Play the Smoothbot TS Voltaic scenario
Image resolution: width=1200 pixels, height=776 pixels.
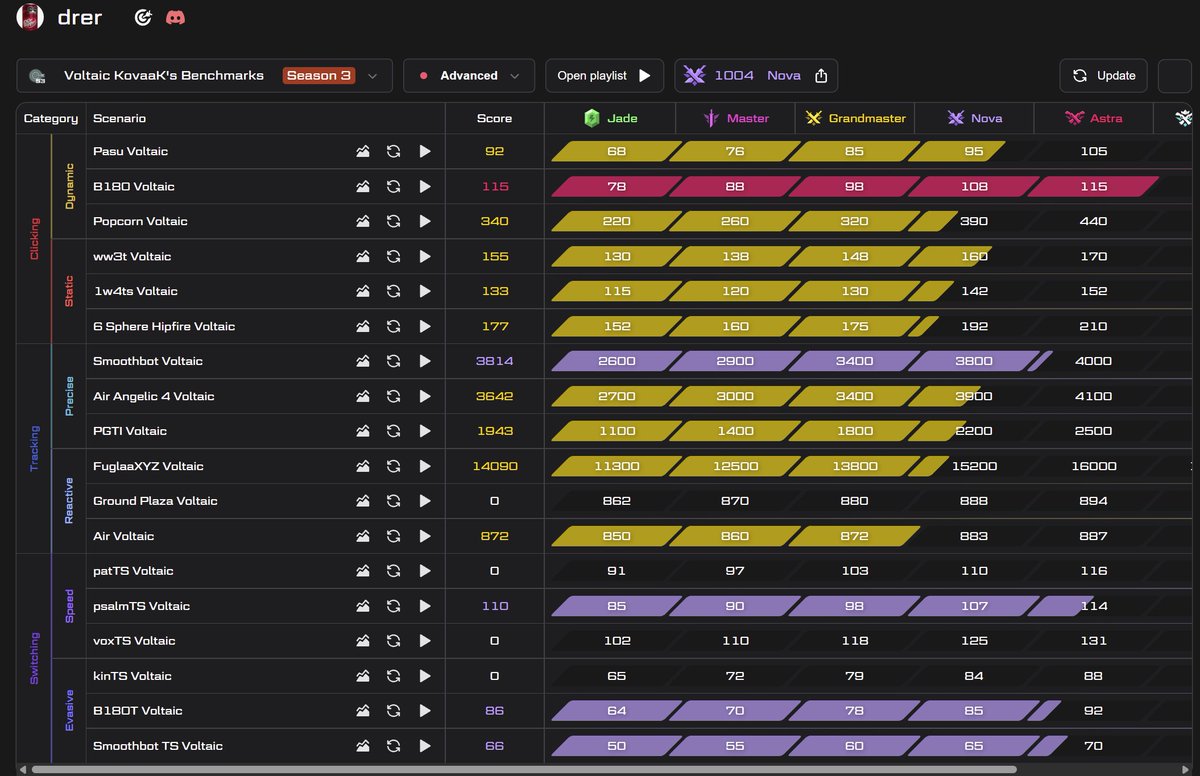(425, 746)
